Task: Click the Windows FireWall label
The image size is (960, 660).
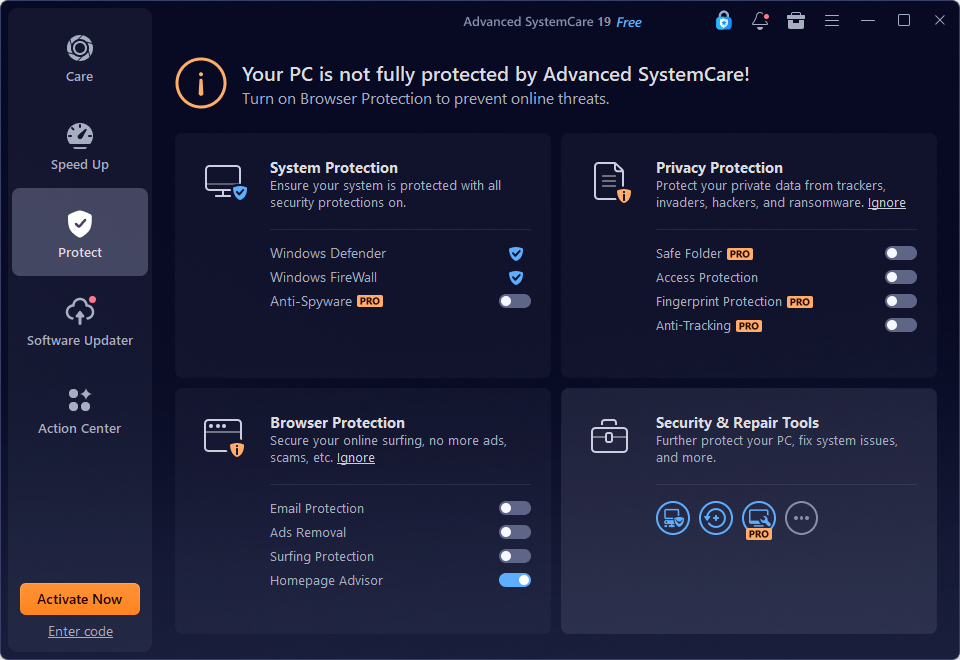Action: click(323, 277)
